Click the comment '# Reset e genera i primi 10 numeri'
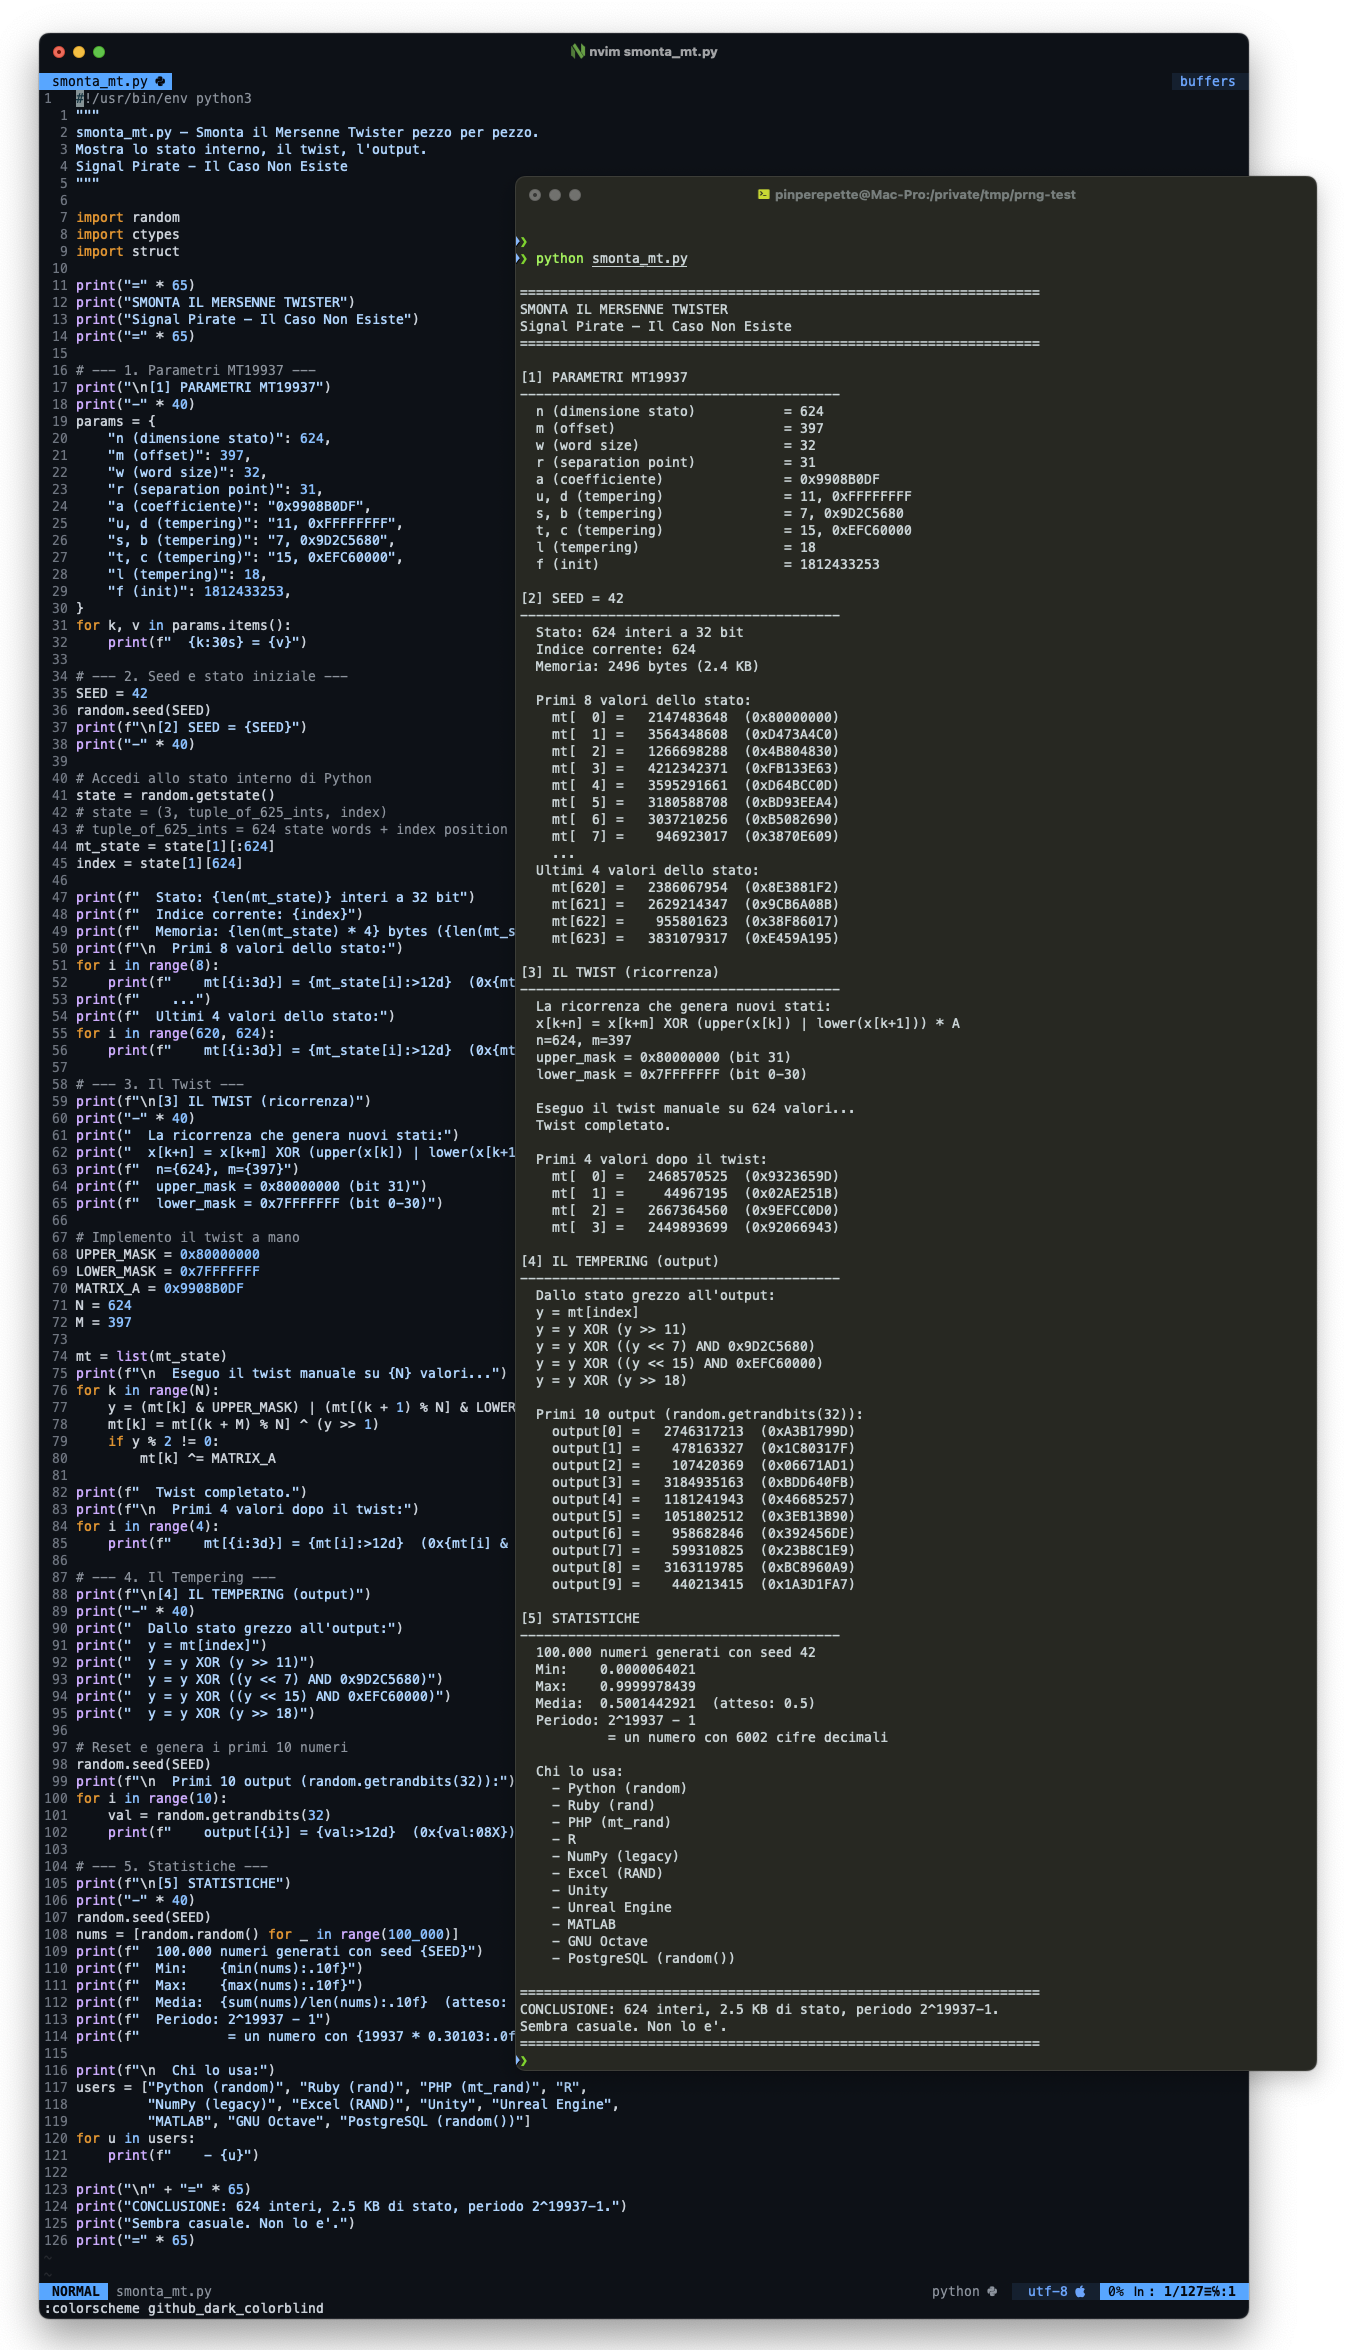Image resolution: width=1346 pixels, height=2350 pixels. (x=212, y=1747)
